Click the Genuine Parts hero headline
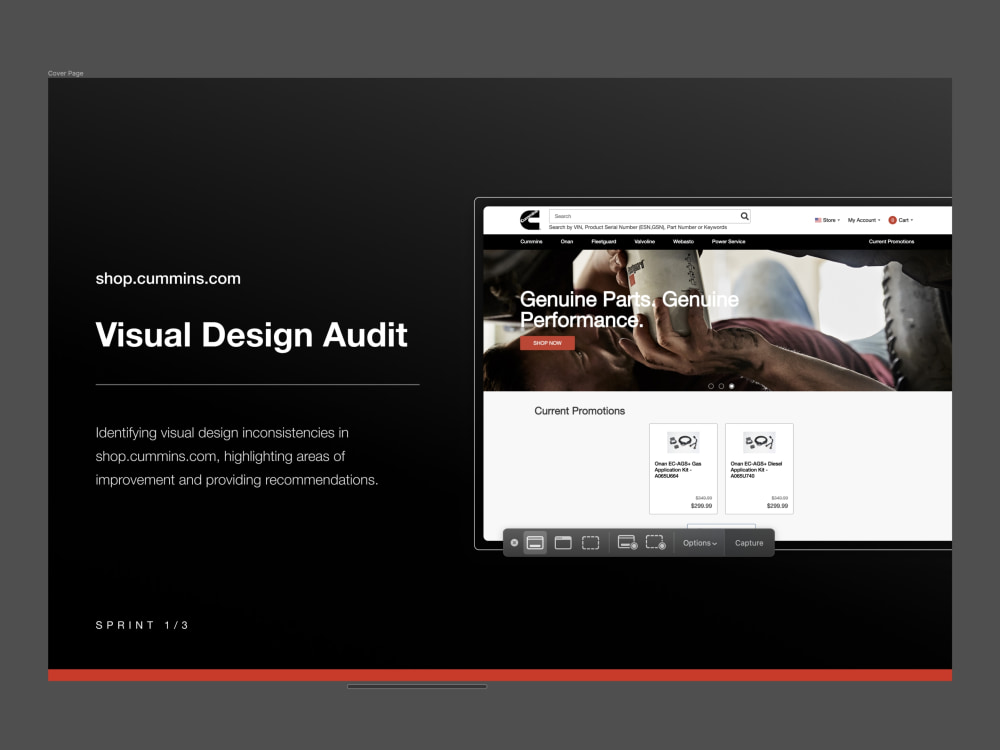Image resolution: width=1000 pixels, height=750 pixels. tap(629, 309)
